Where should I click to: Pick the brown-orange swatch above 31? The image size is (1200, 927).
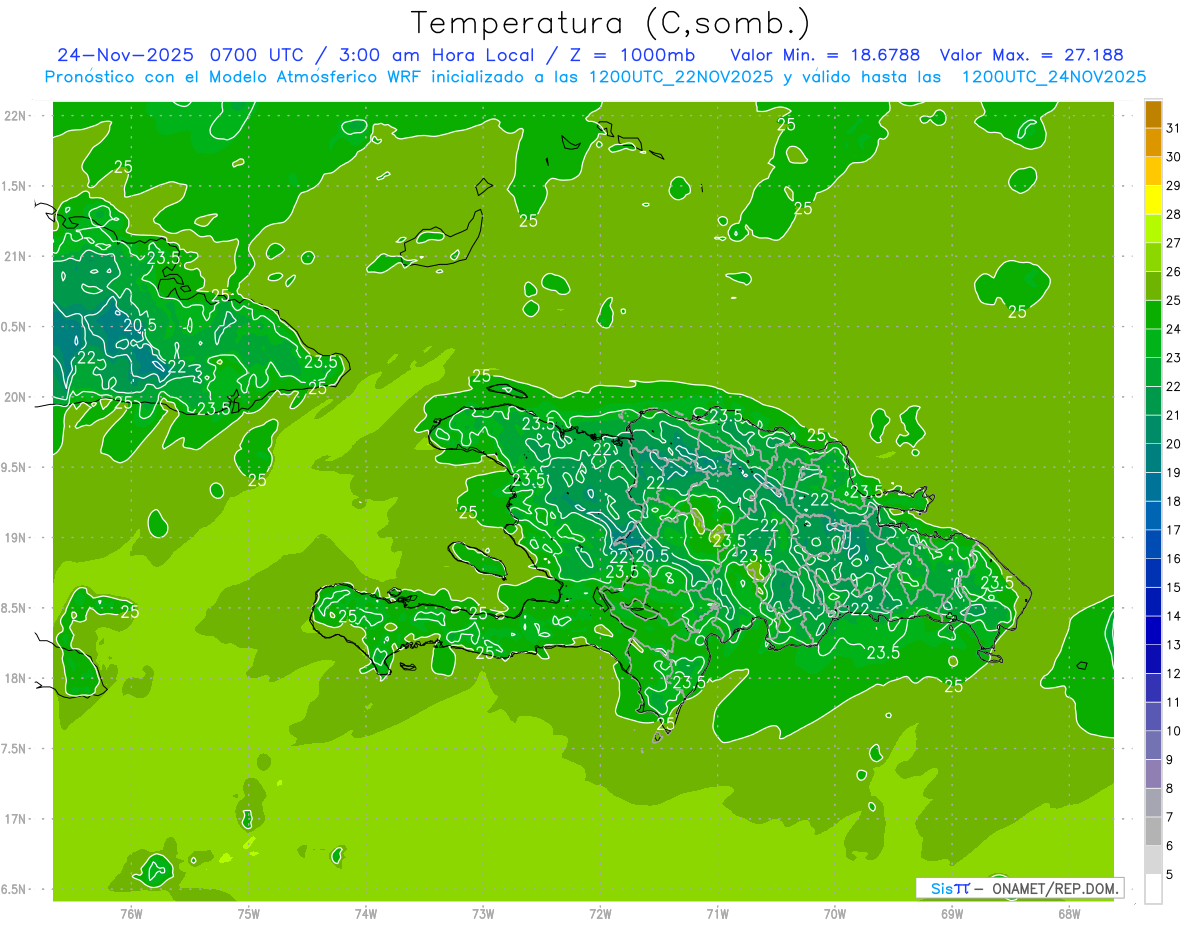coord(1153,114)
